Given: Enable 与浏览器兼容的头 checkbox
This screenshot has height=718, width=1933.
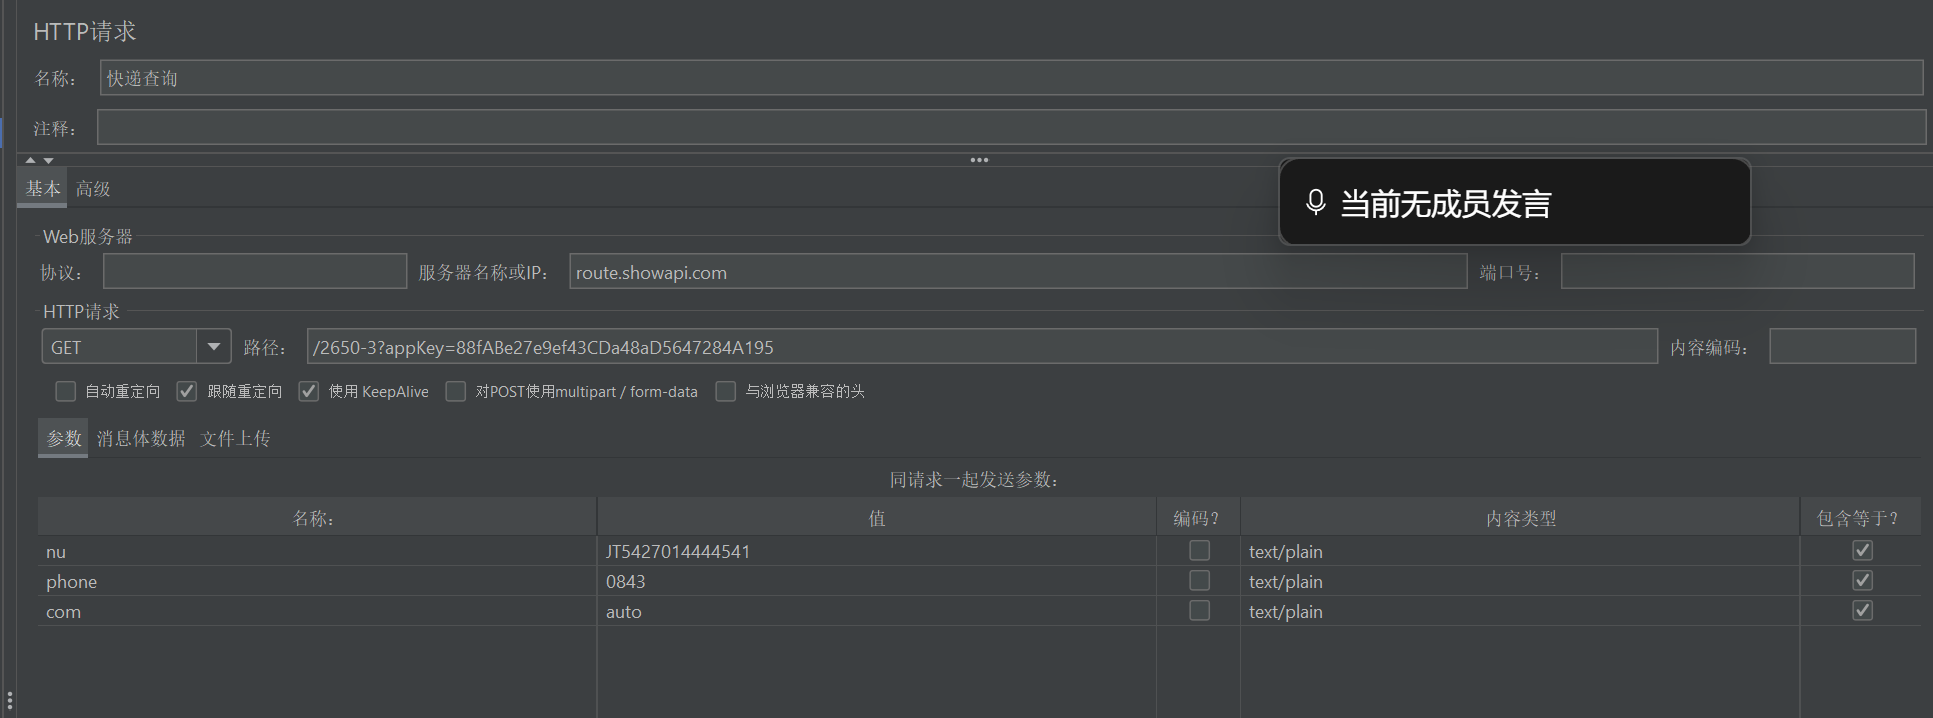Looking at the screenshot, I should coord(726,391).
